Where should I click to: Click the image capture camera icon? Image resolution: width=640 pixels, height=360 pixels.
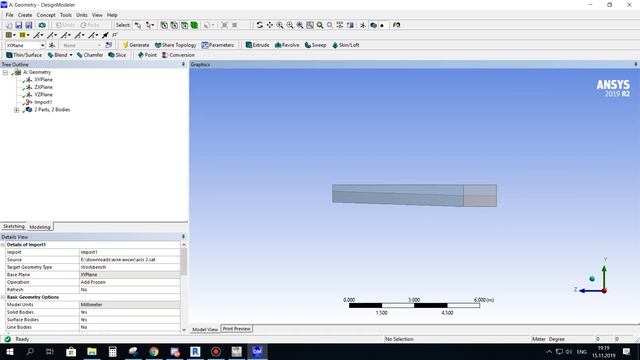tap(42, 25)
